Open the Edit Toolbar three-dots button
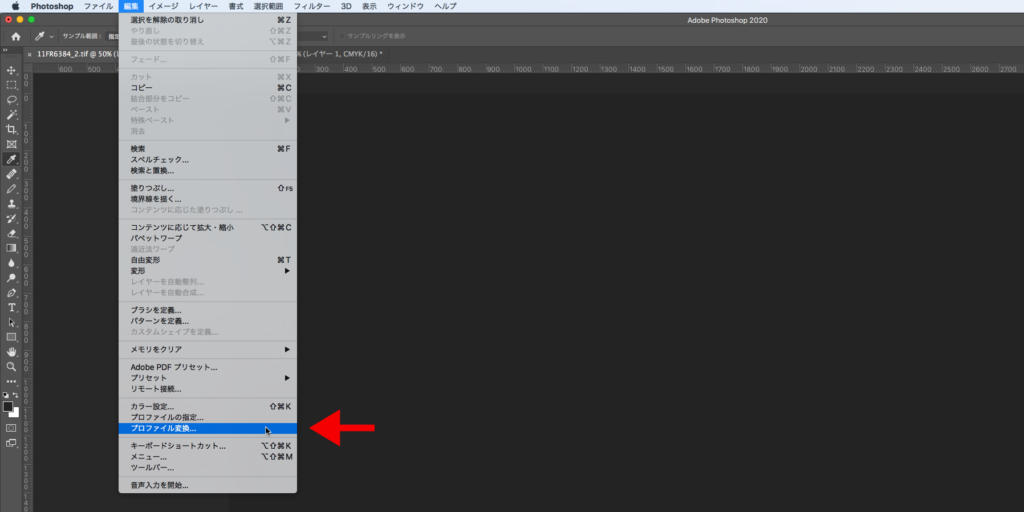The width and height of the screenshot is (1024, 512). tap(11, 381)
